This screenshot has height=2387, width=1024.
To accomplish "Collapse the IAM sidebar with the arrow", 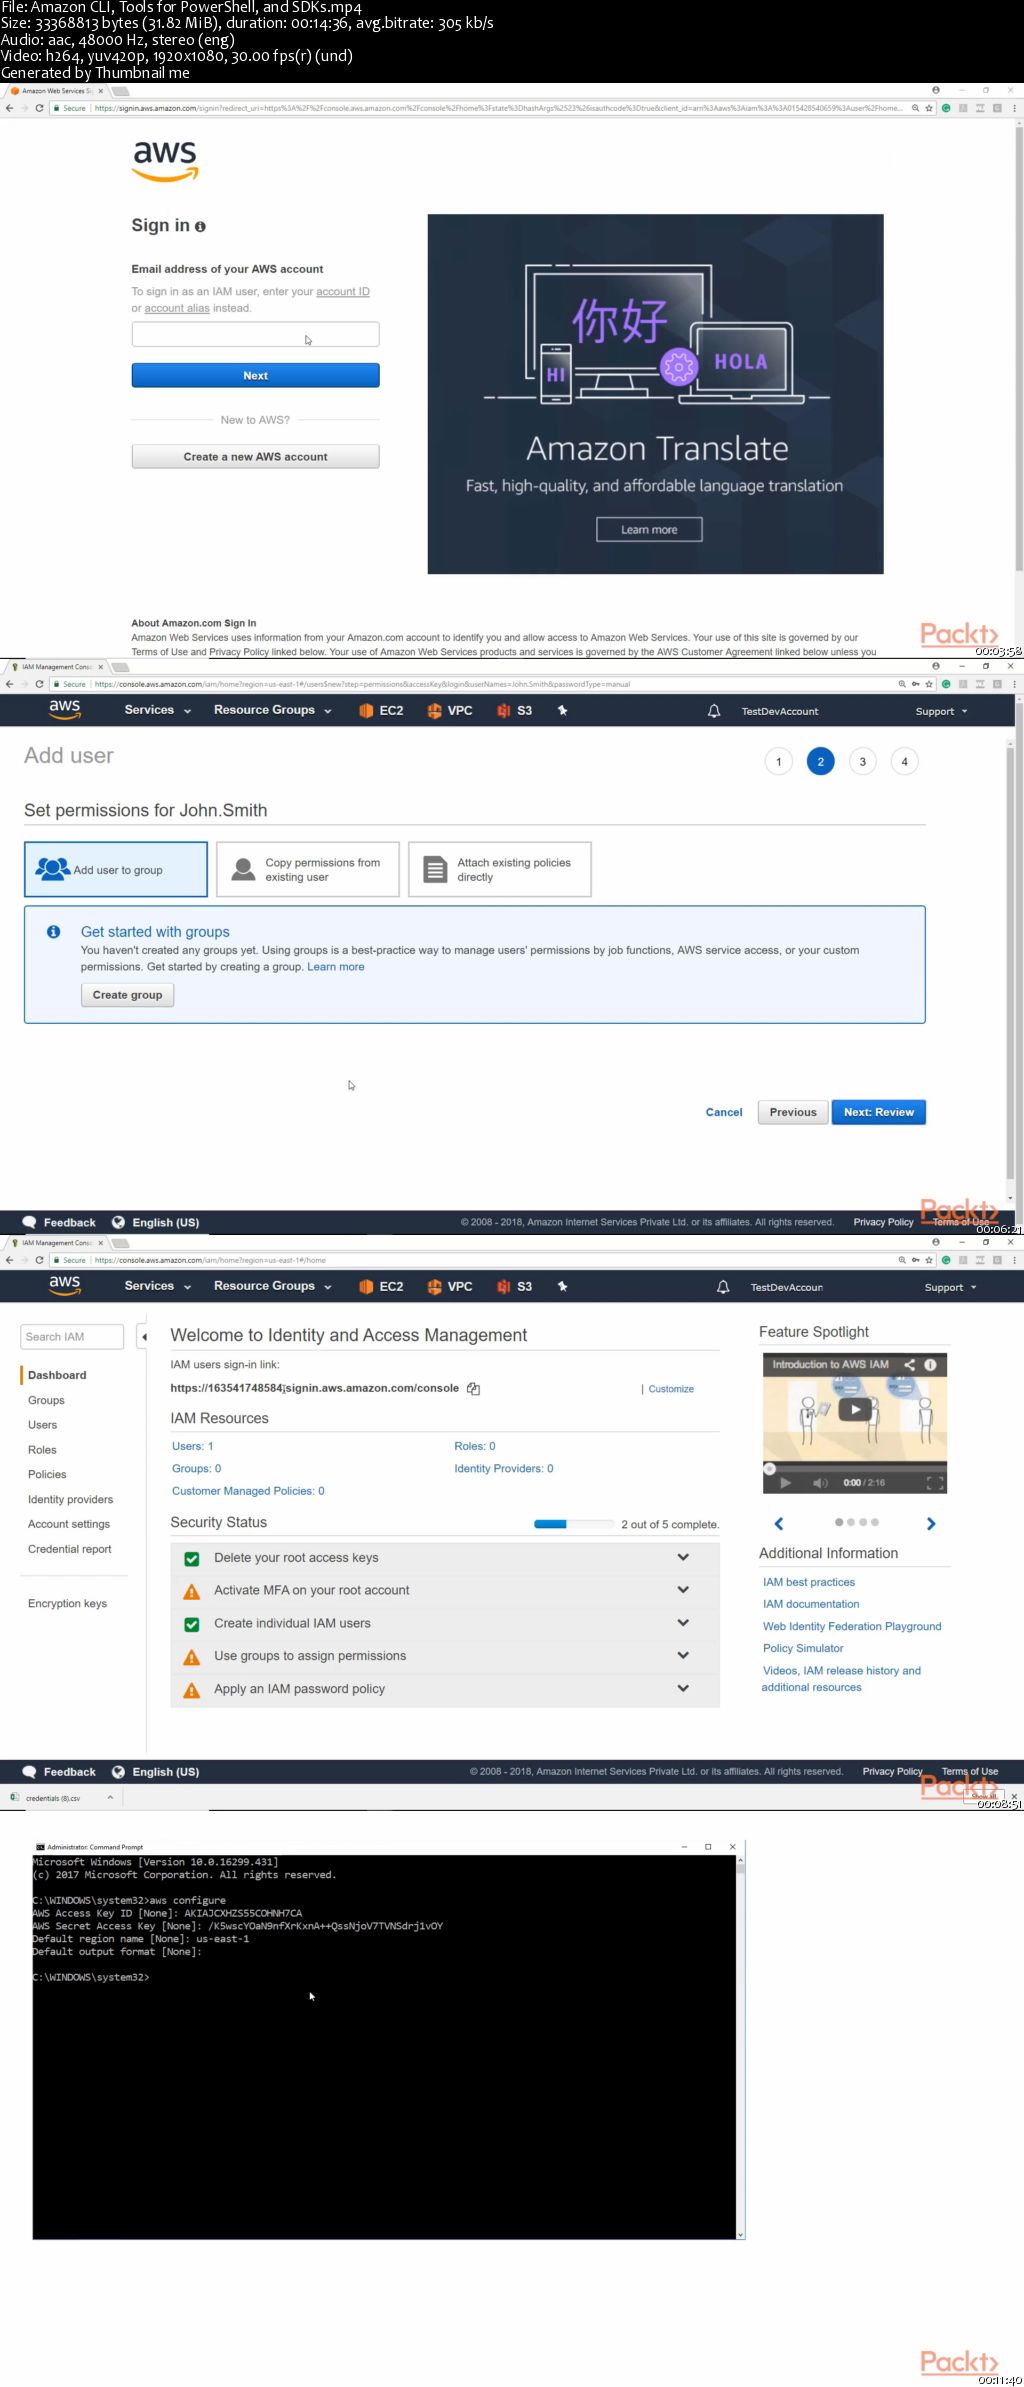I will (144, 1337).
